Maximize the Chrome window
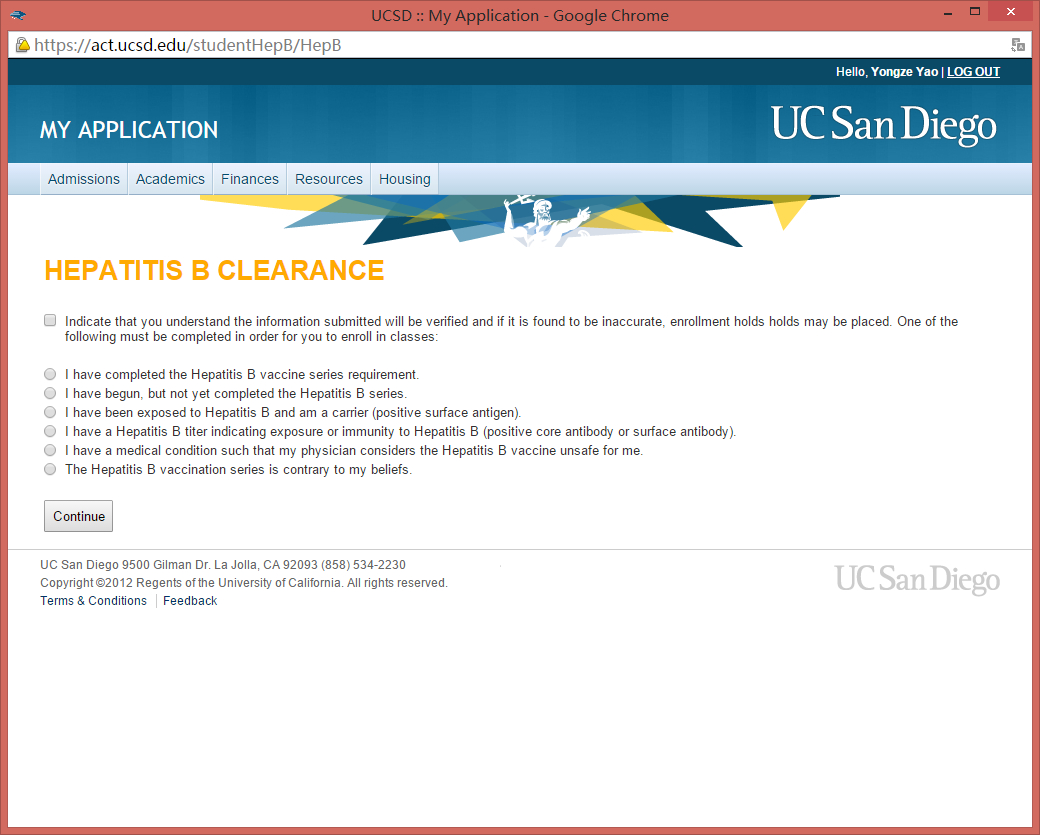Image resolution: width=1040 pixels, height=835 pixels. coord(975,12)
